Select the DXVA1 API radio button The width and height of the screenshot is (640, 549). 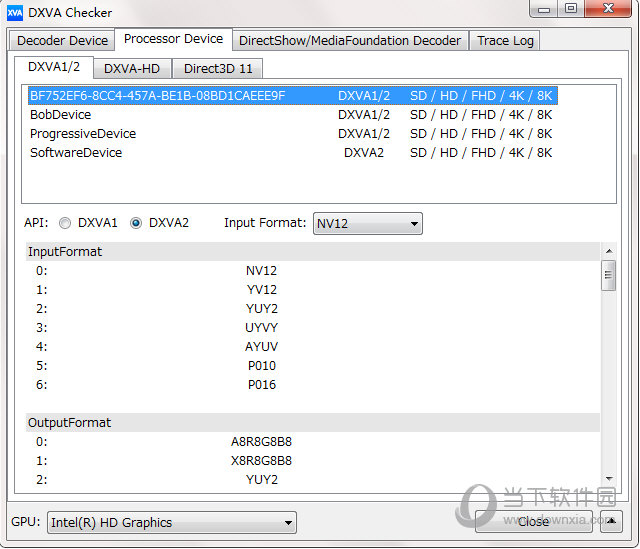click(x=65, y=223)
